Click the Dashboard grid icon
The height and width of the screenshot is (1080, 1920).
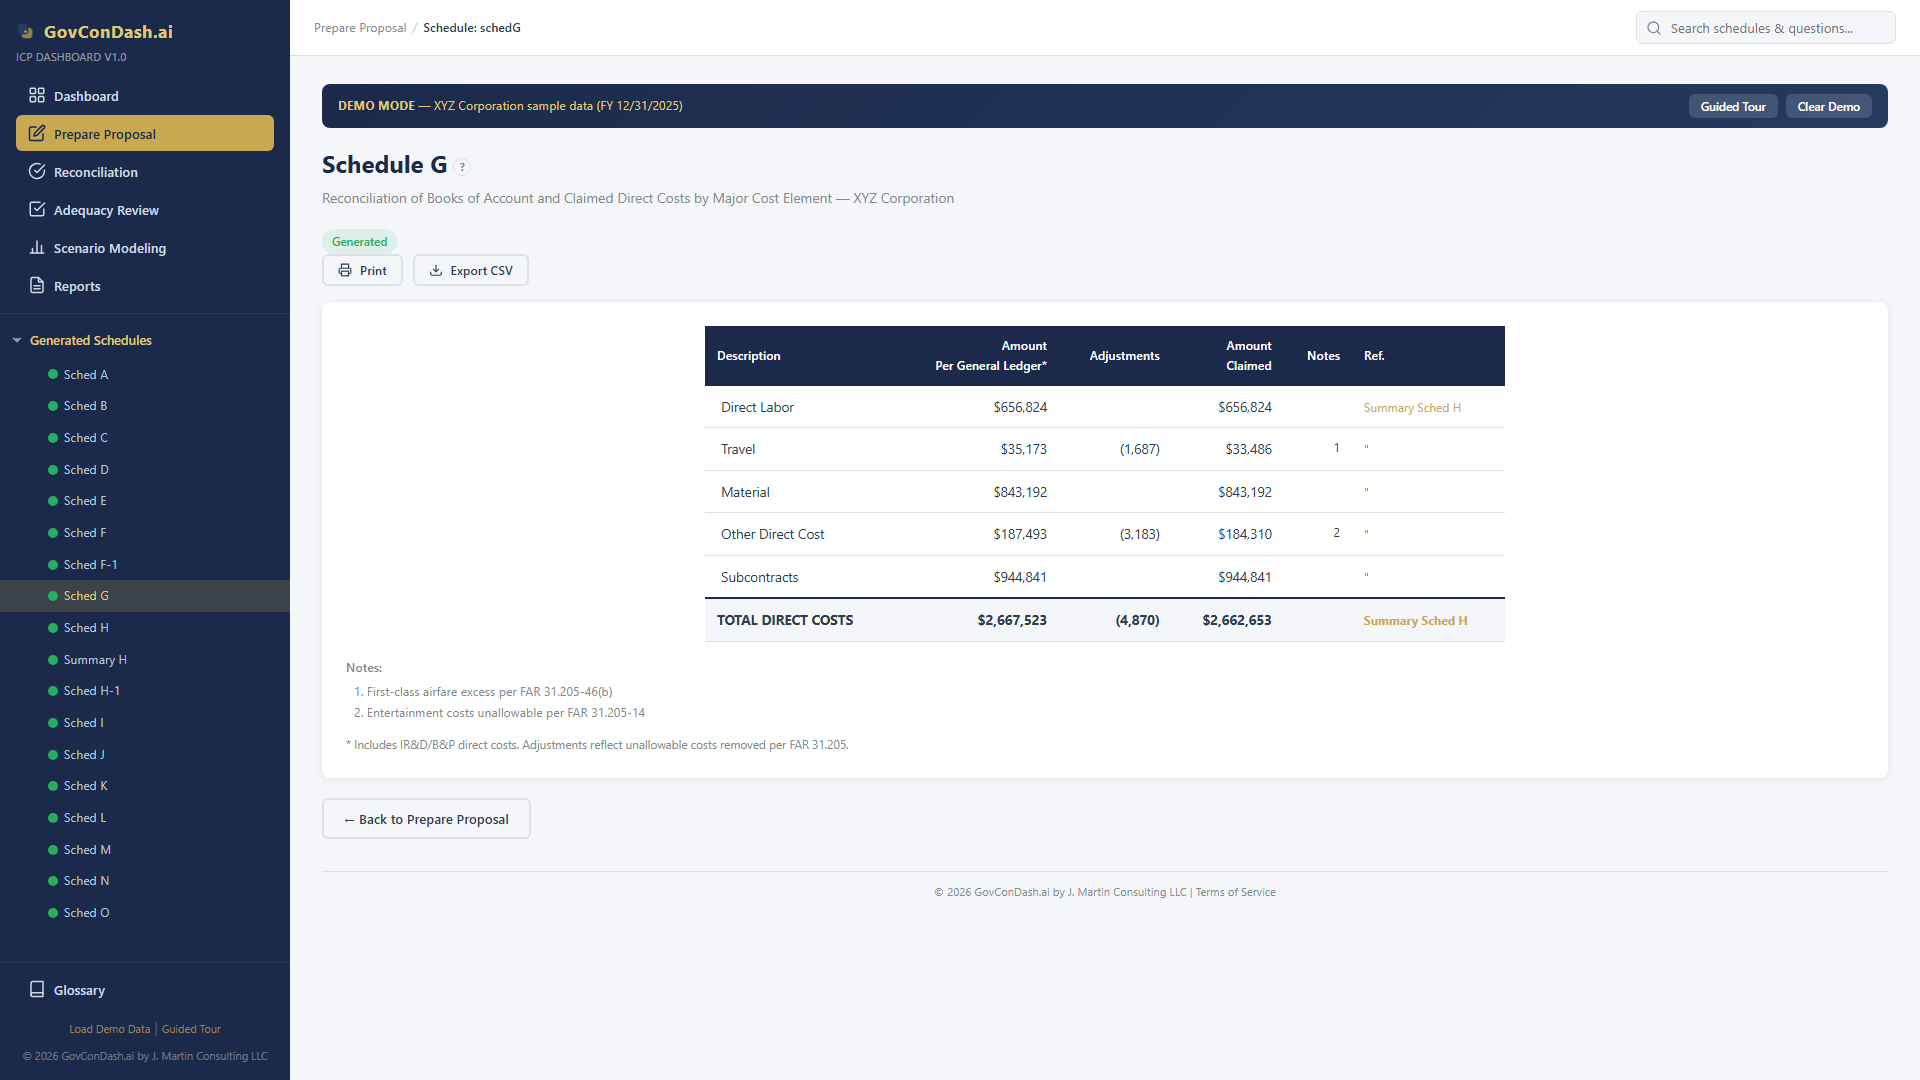(x=37, y=96)
